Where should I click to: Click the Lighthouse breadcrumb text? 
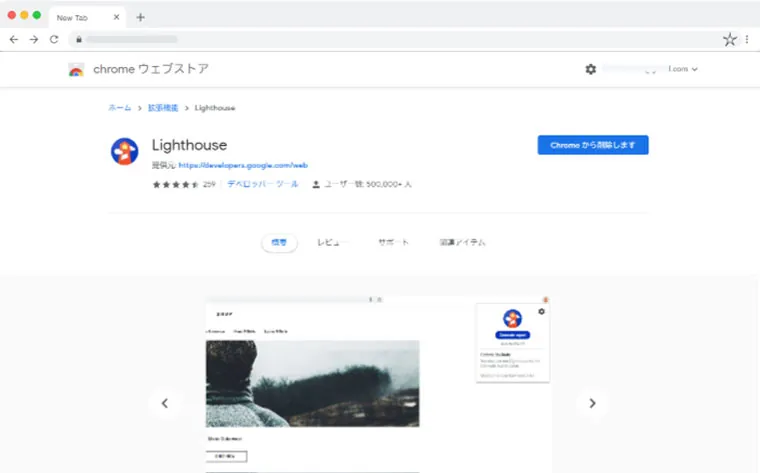(x=215, y=108)
